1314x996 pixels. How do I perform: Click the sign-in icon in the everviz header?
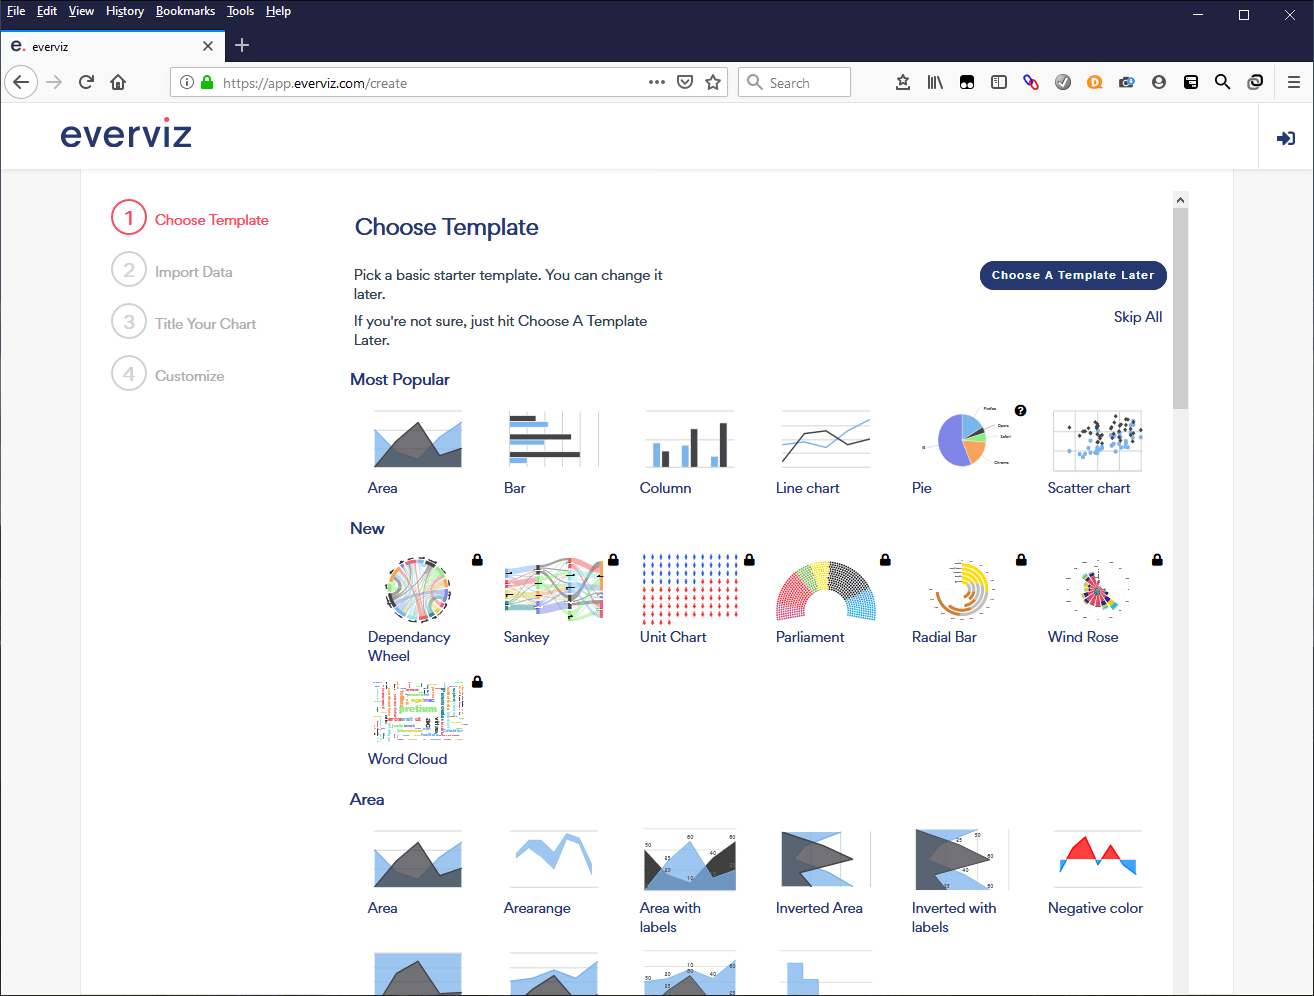pyautogui.click(x=1286, y=138)
